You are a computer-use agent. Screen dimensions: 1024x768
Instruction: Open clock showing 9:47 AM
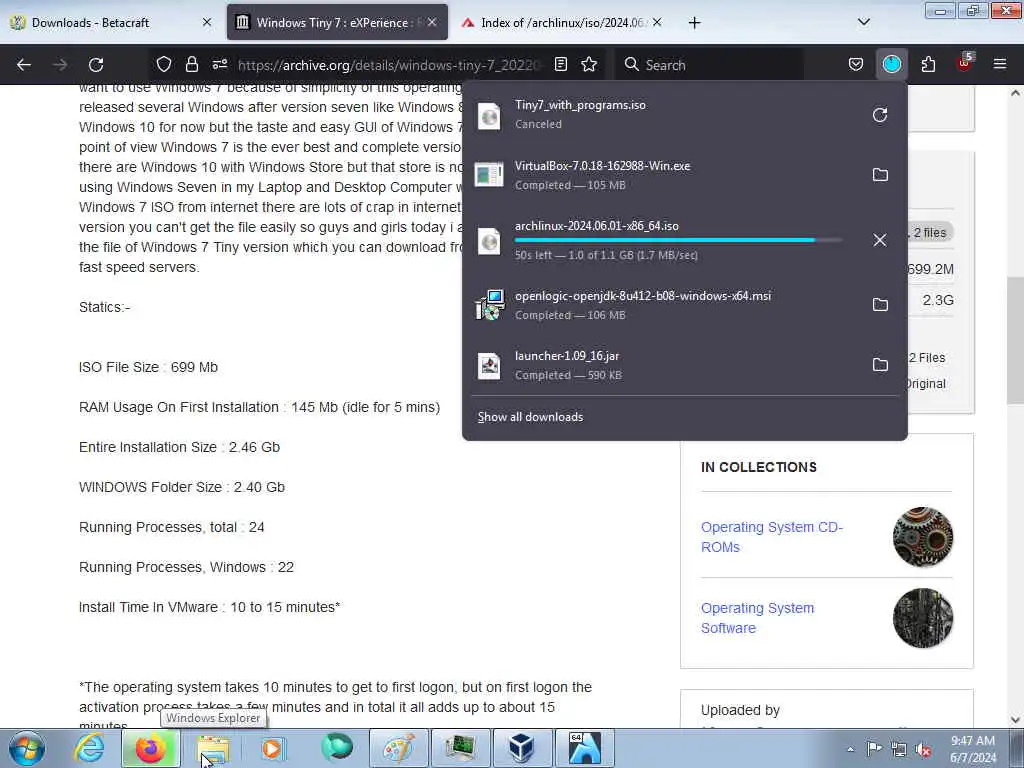(973, 749)
